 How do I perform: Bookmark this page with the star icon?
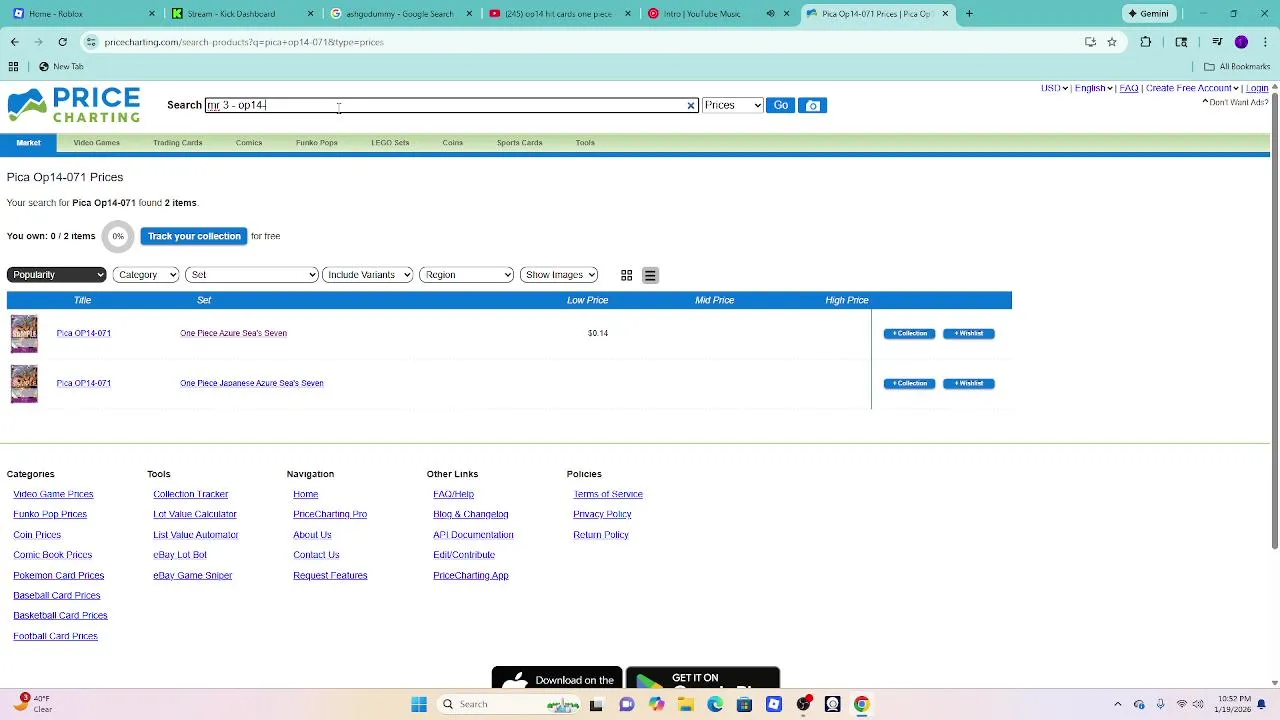[x=1111, y=42]
